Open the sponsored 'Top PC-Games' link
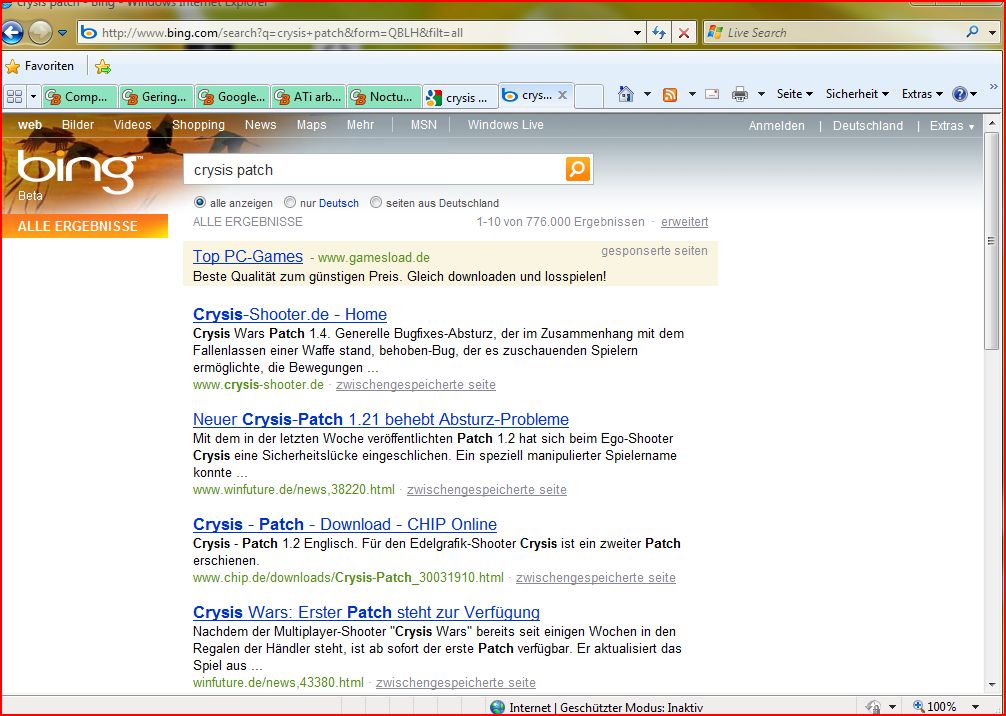 248,256
